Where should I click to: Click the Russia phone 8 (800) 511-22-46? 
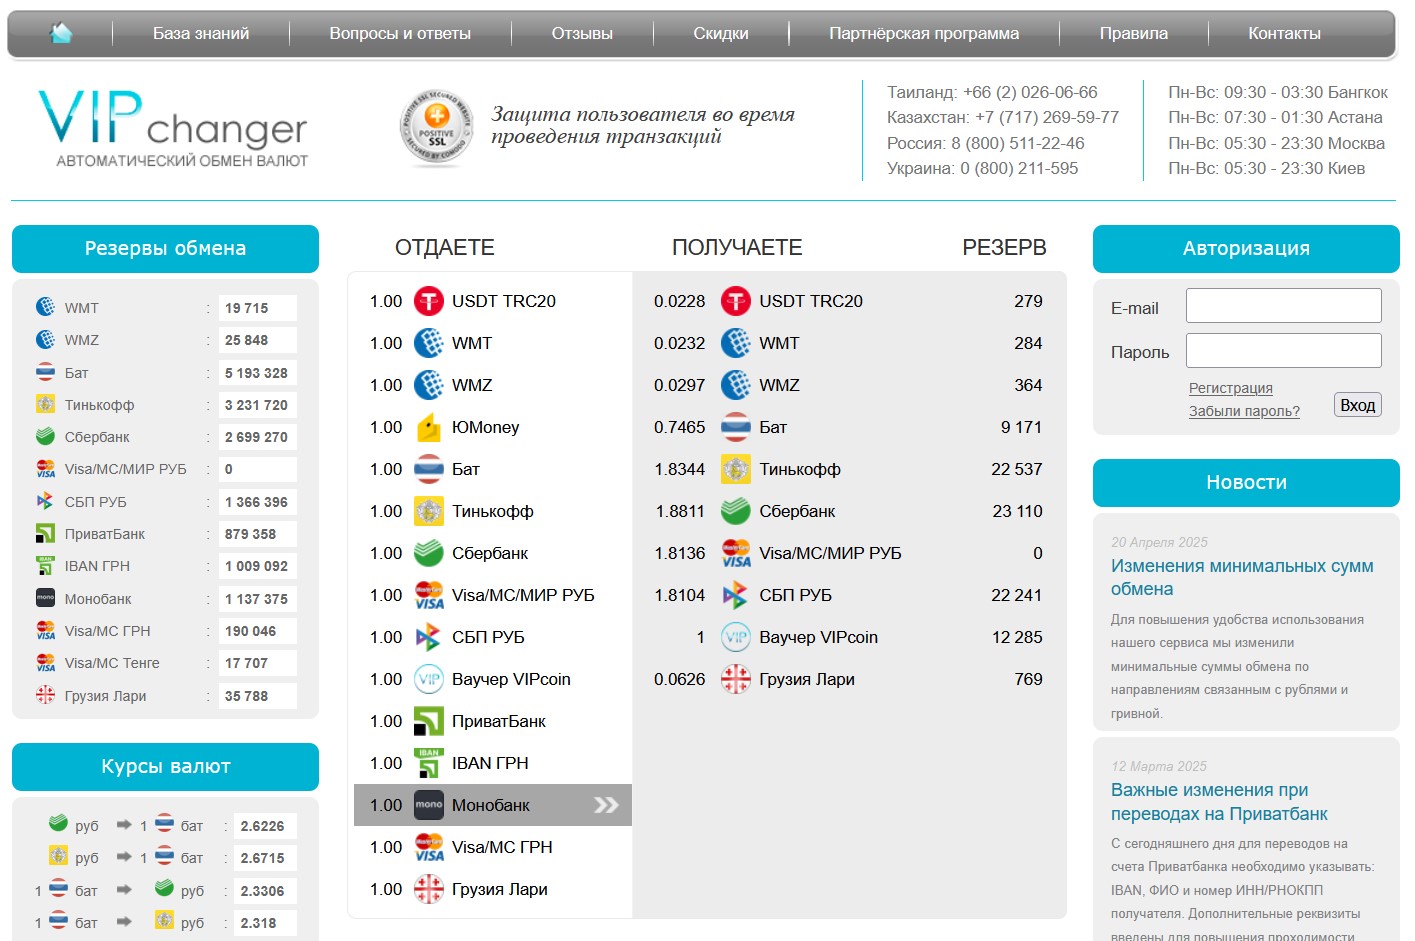pos(1018,143)
